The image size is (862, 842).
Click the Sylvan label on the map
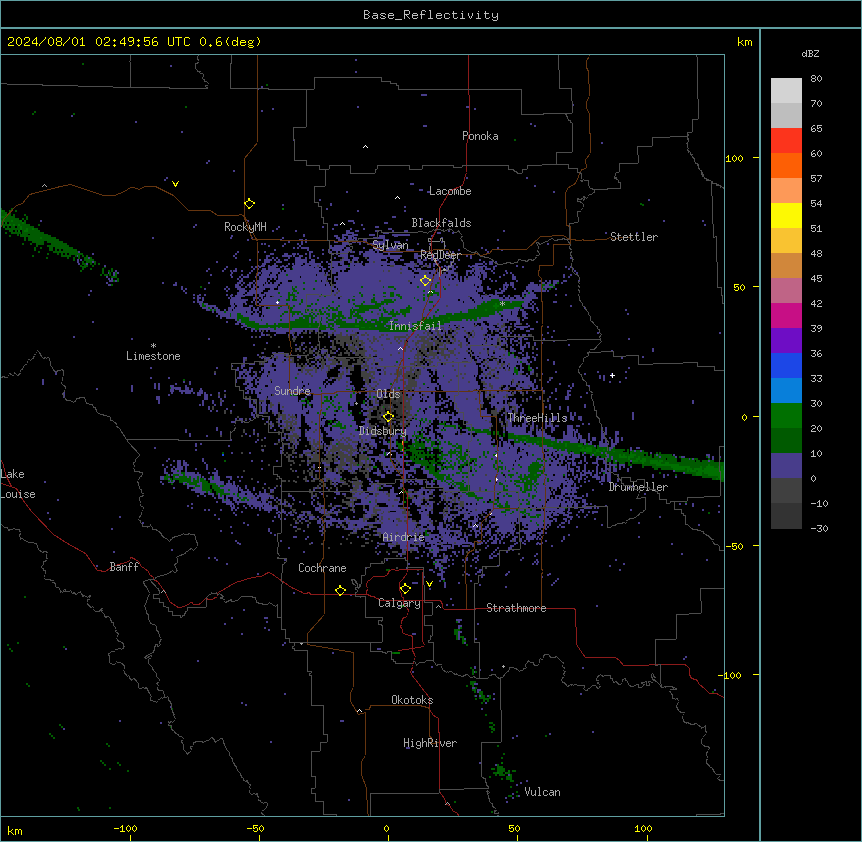pos(390,245)
